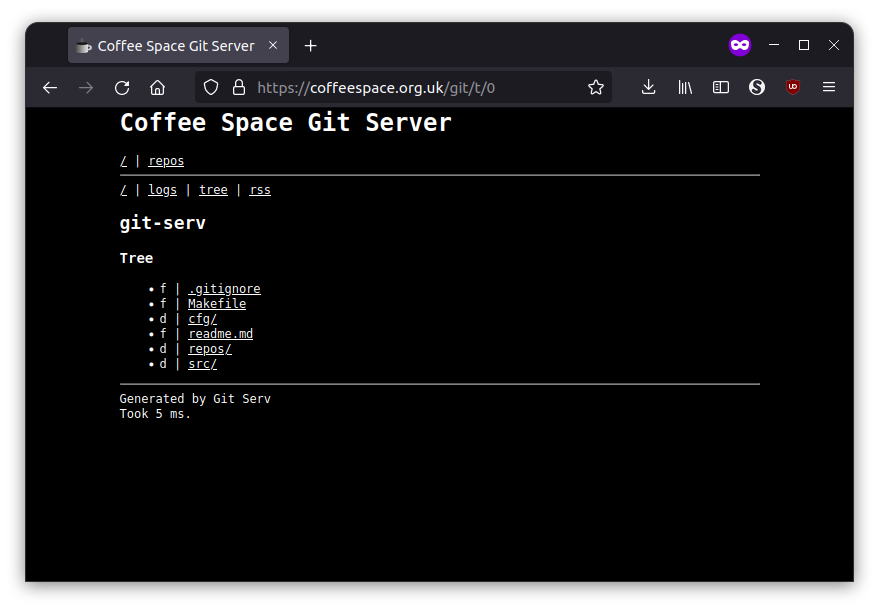This screenshot has height=610, width=879.
Task: Click the Coffee Space Git Server heading
Action: 285,123
